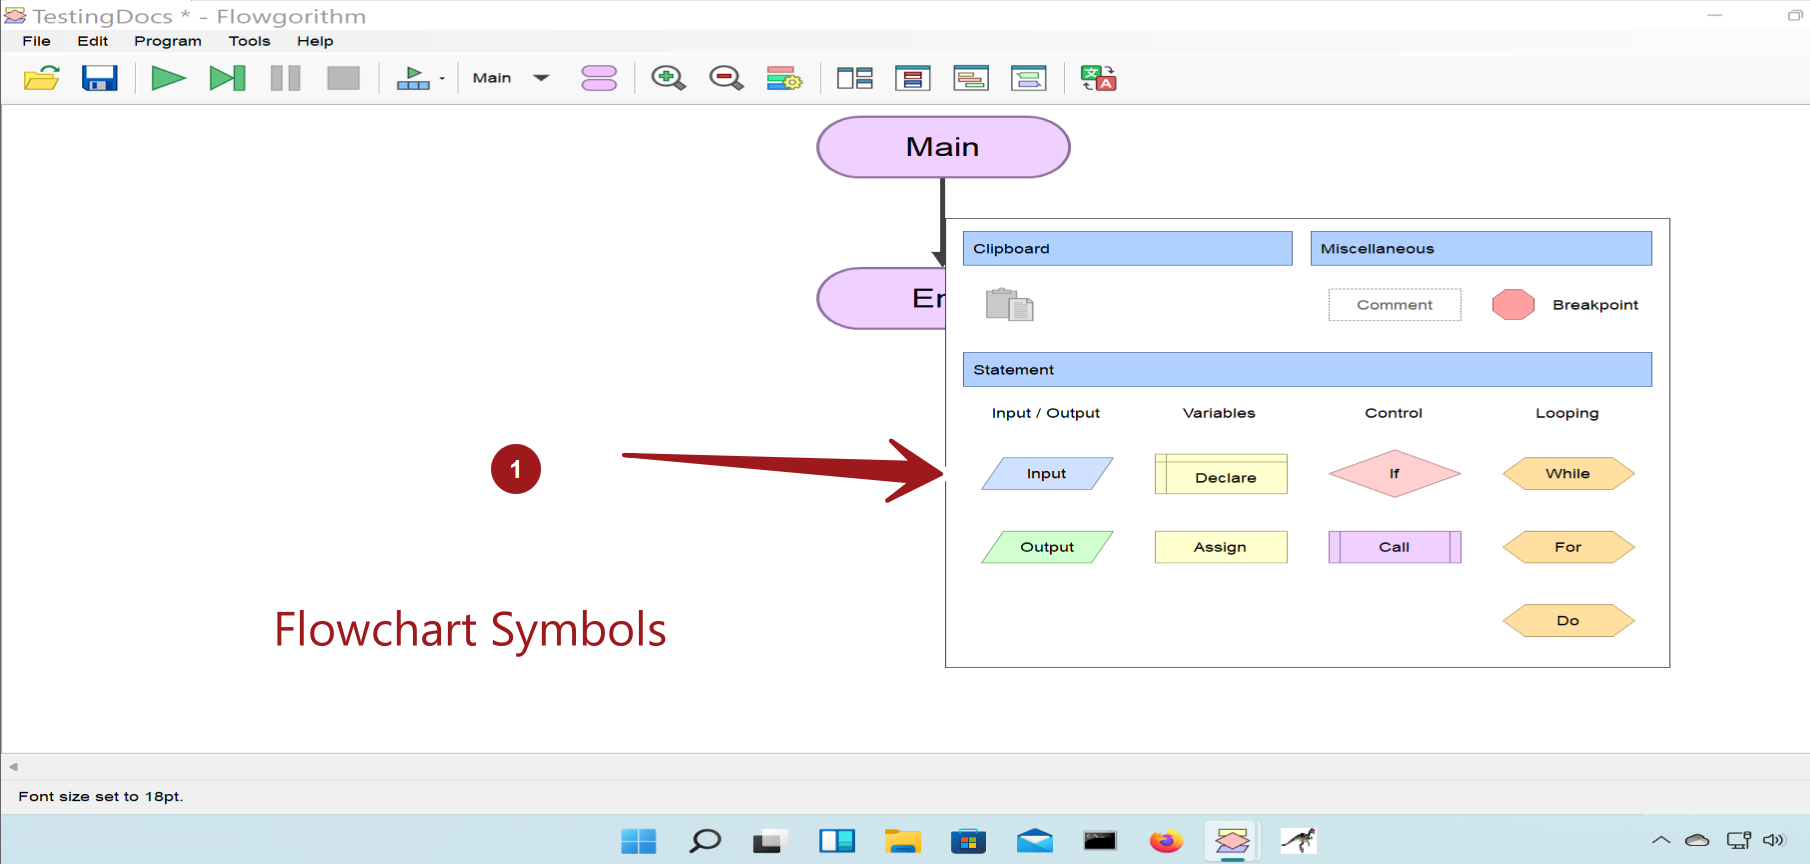Click the Pause icon in toolbar
This screenshot has width=1810, height=864.
coord(285,78)
